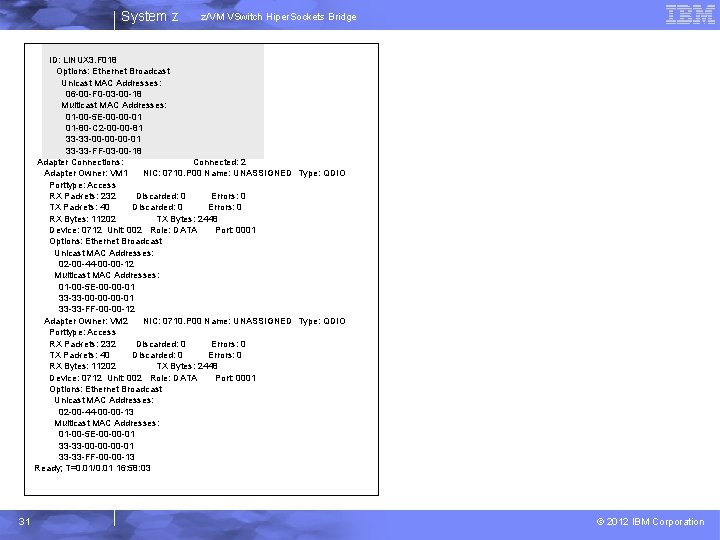720x540 pixels.
Task: Click the 'Ready; T=0.01/0.01 16:58:03' line
Action: 92,468
